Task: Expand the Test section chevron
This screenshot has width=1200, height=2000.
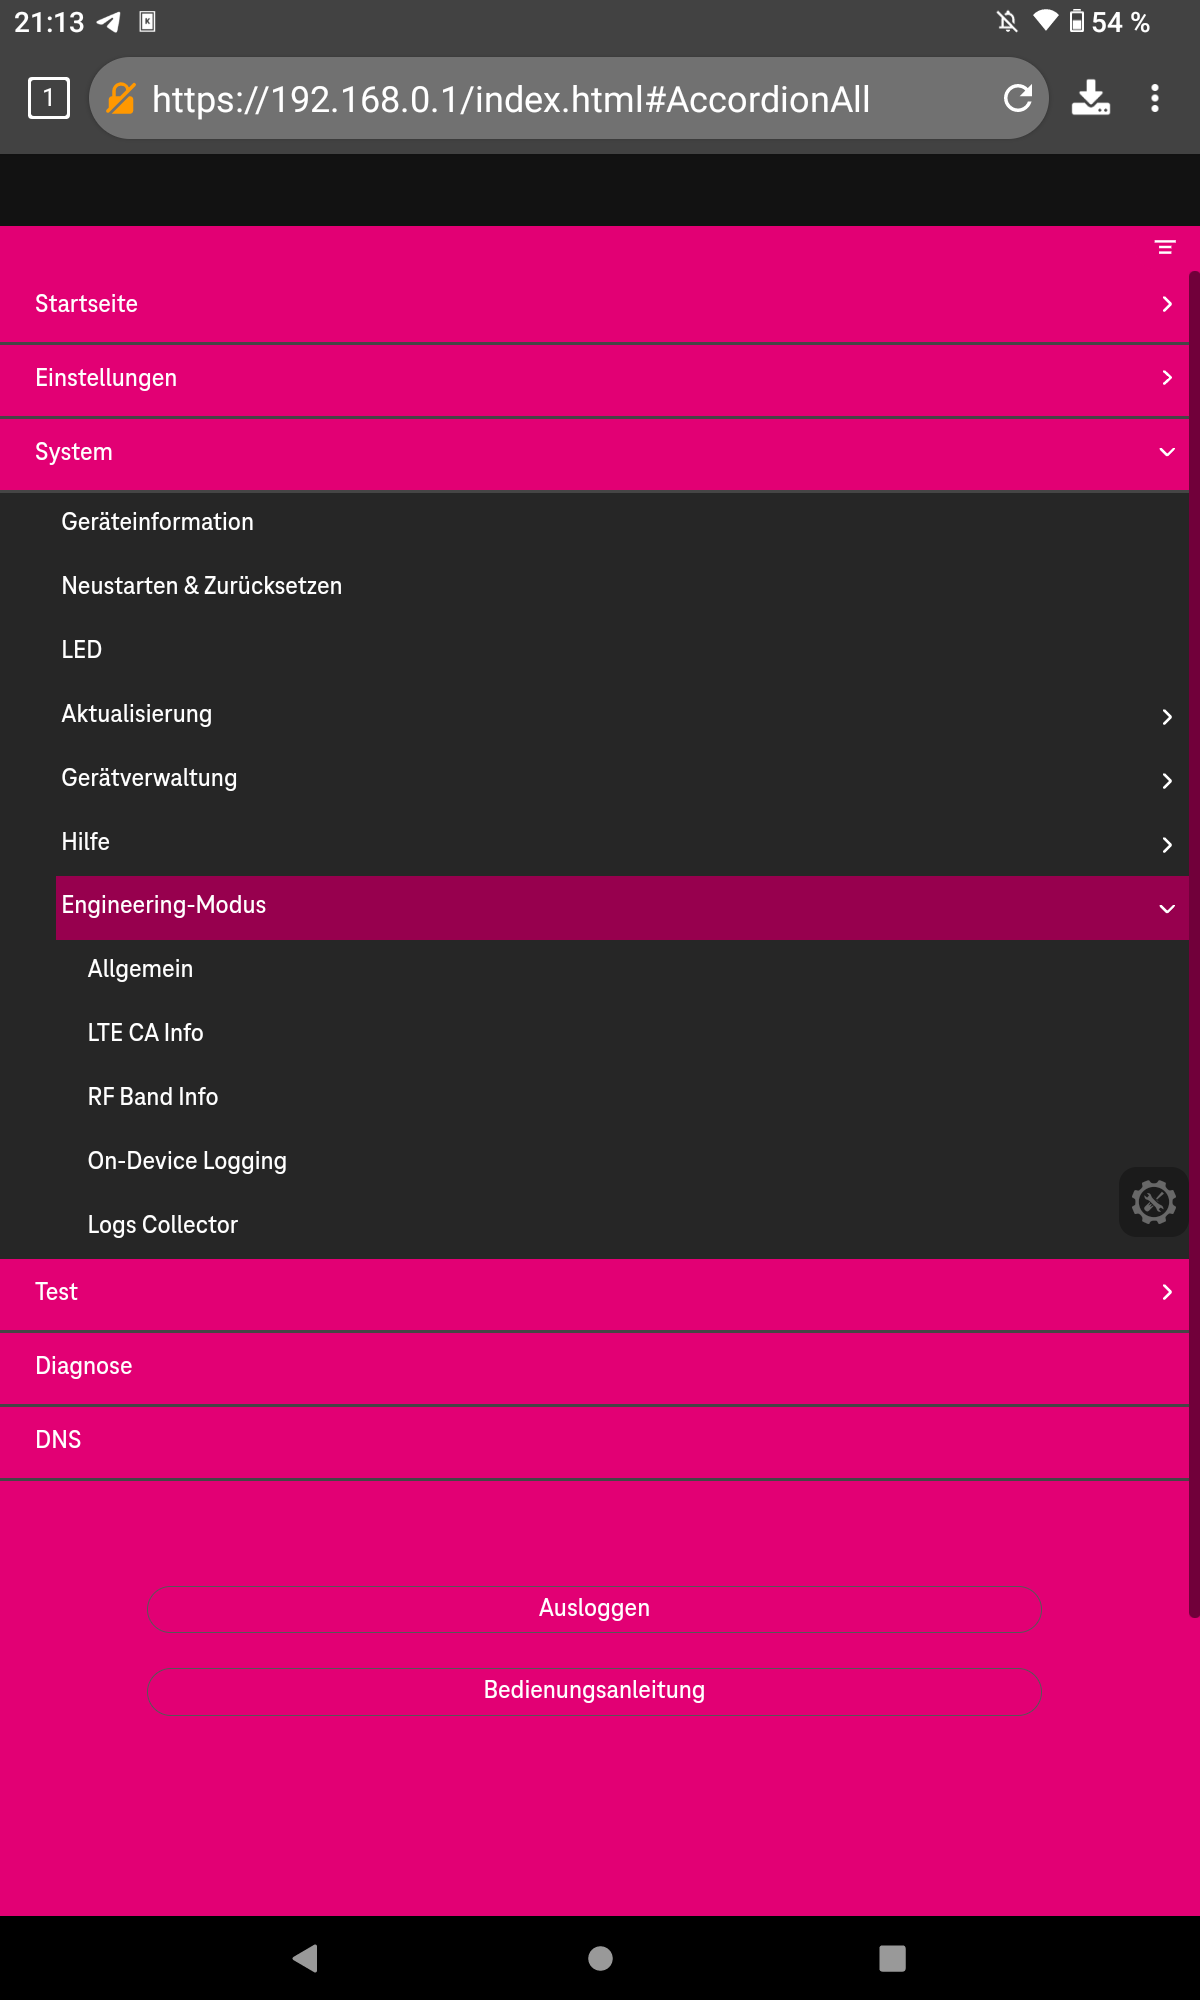Action: pos(1166,1292)
